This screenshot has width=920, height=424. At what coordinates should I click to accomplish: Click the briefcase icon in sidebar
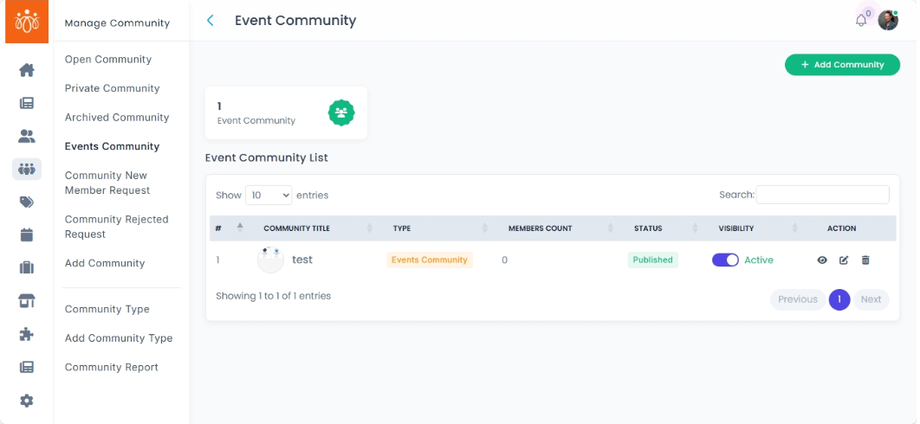click(x=27, y=268)
